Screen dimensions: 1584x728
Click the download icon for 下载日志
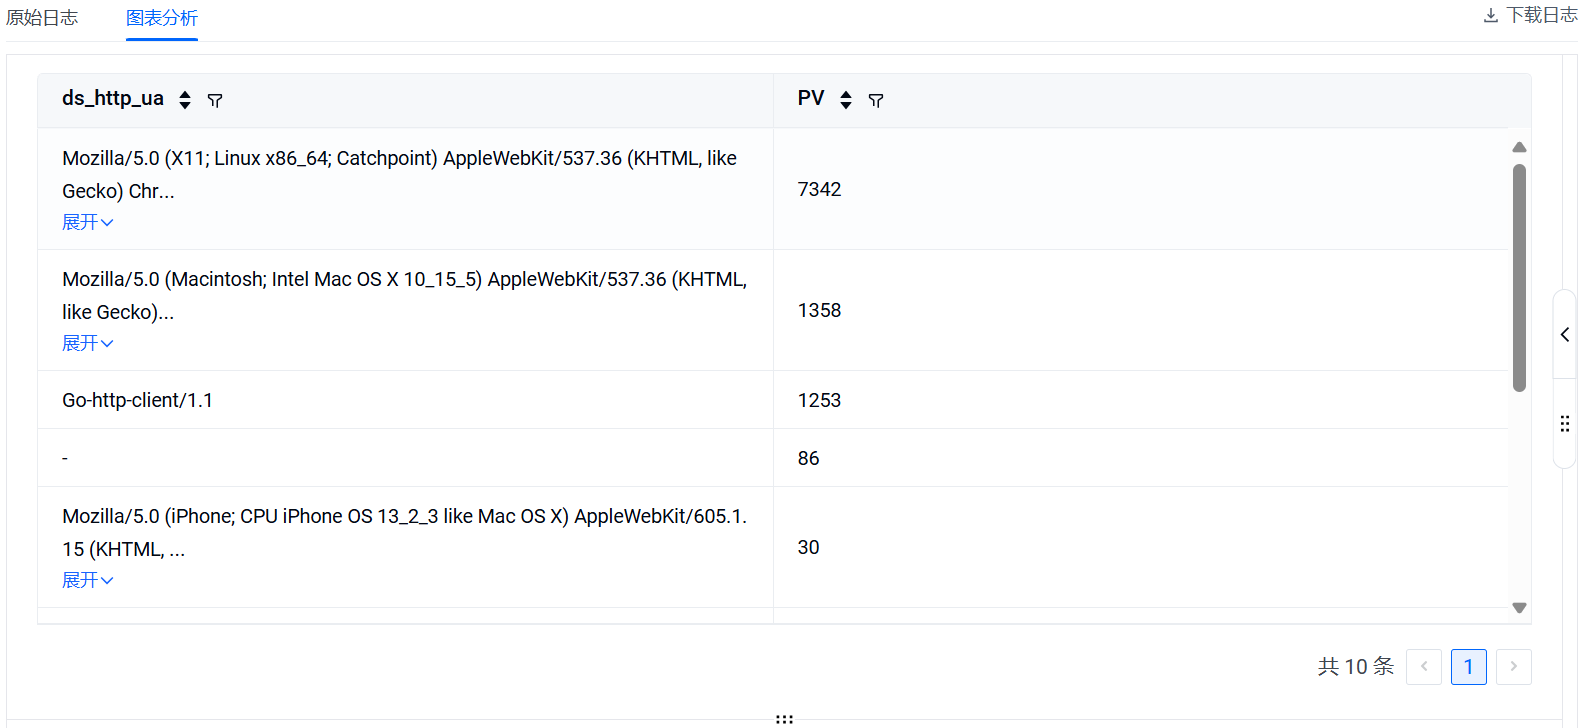click(x=1490, y=16)
